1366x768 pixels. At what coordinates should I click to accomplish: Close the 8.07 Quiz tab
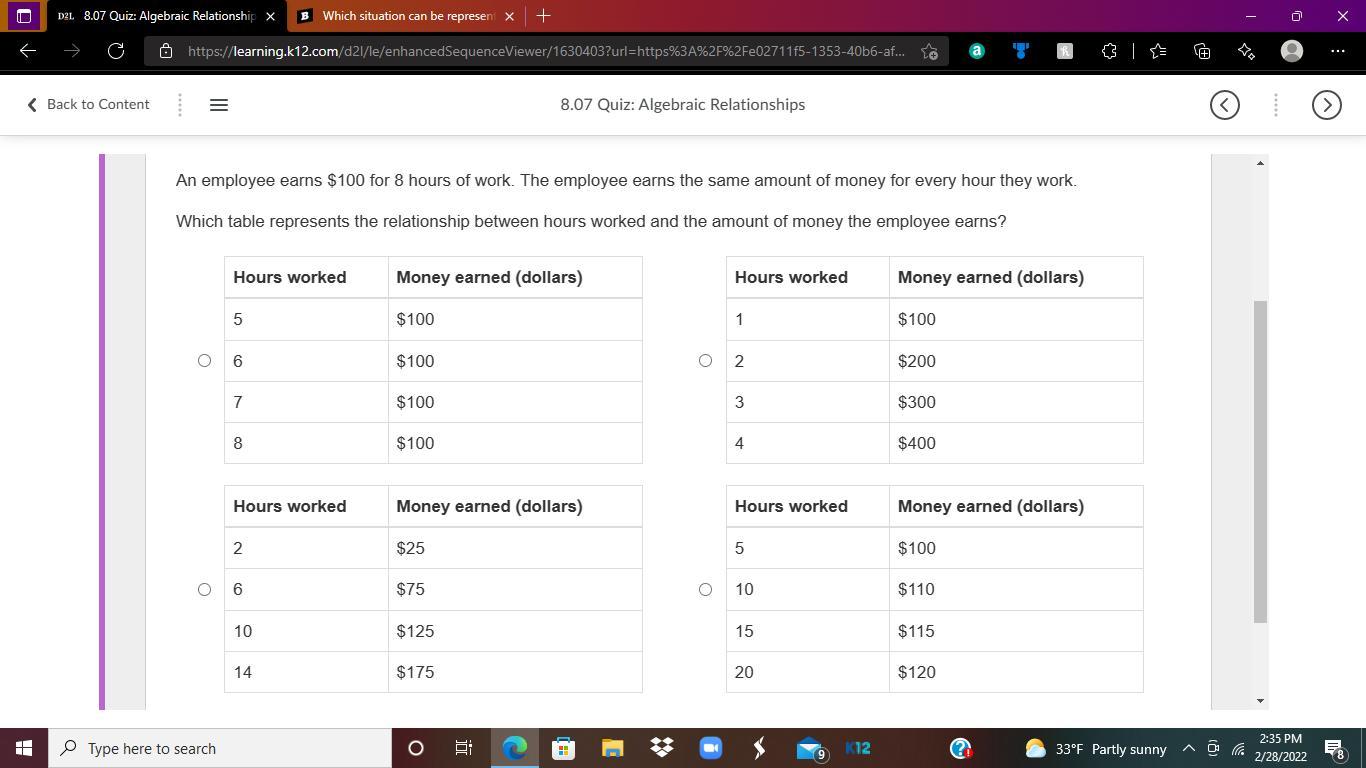(x=270, y=16)
